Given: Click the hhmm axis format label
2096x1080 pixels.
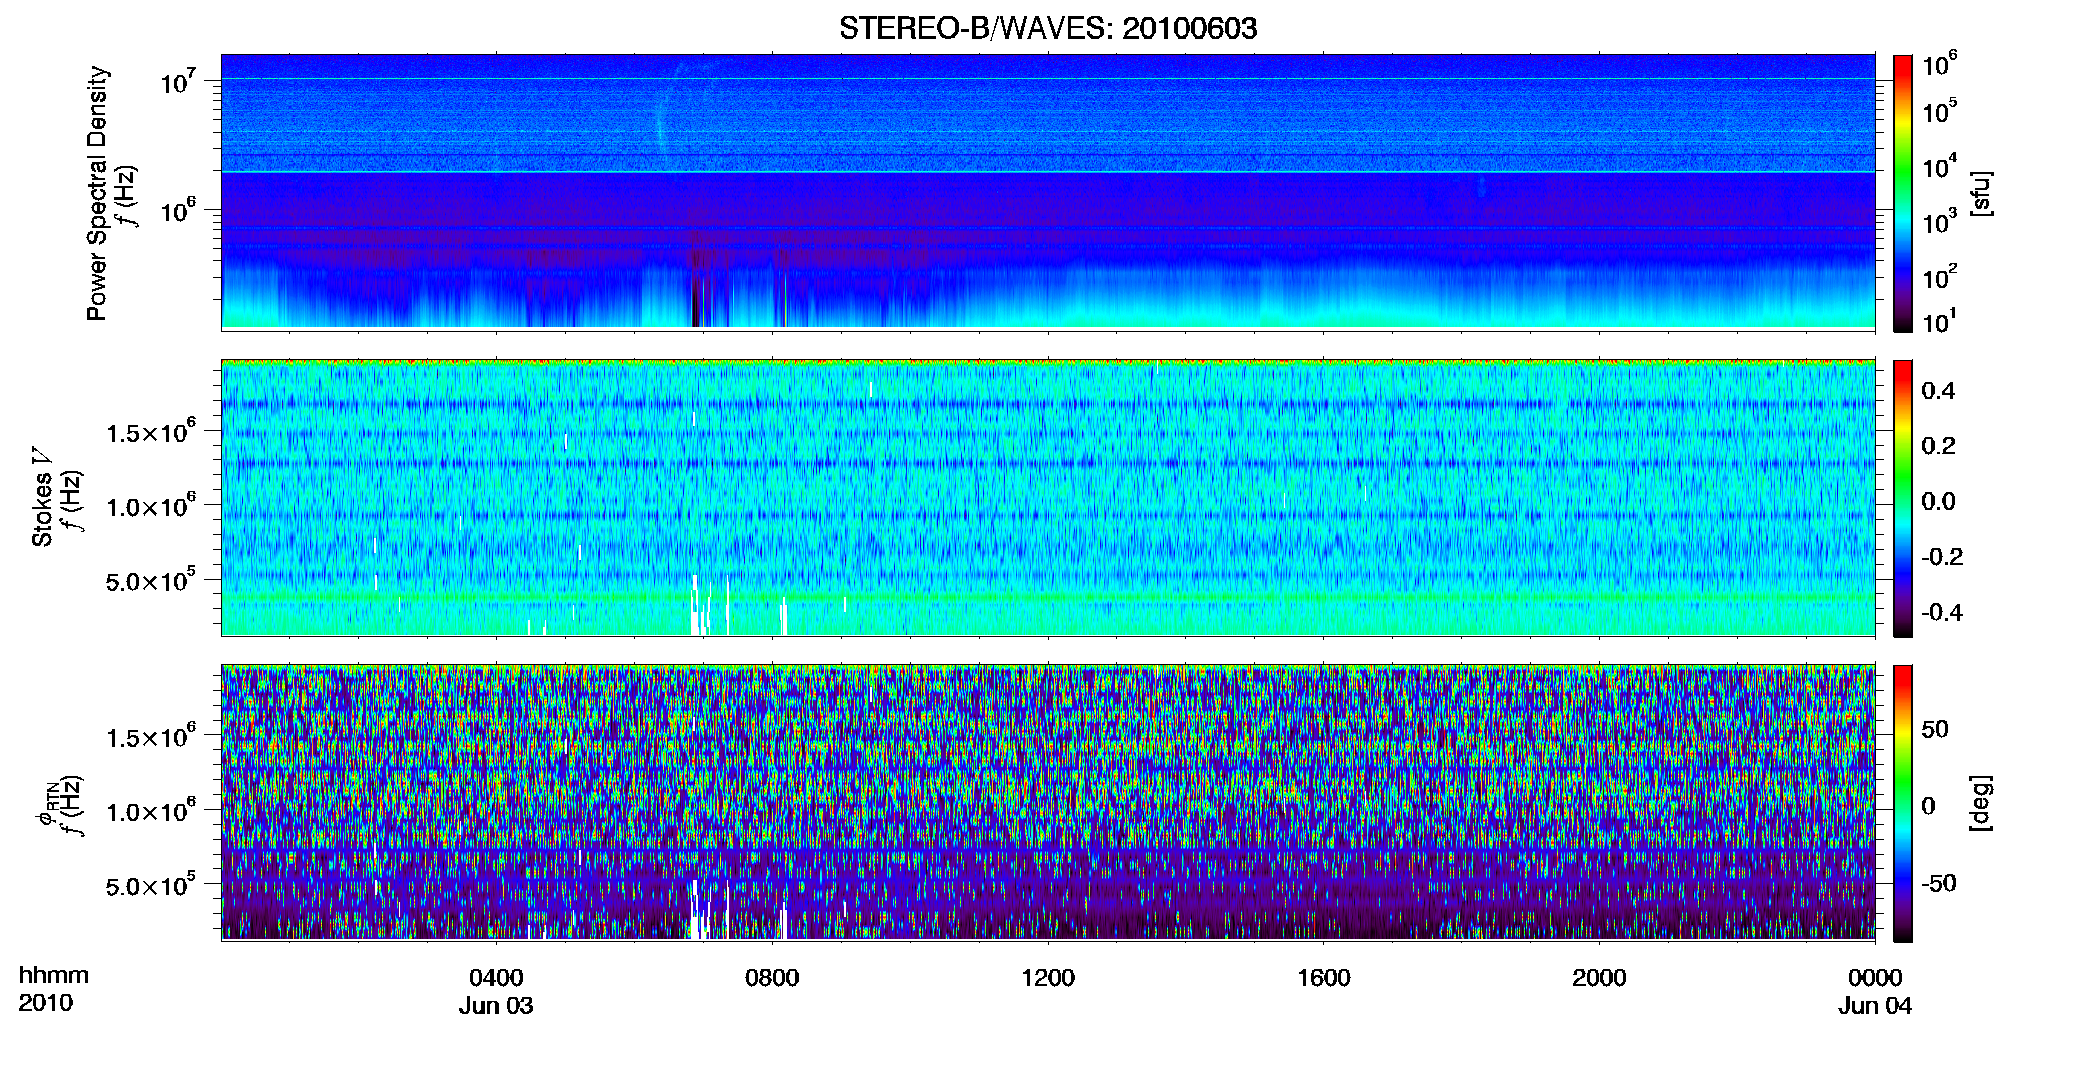Looking at the screenshot, I should 54,975.
